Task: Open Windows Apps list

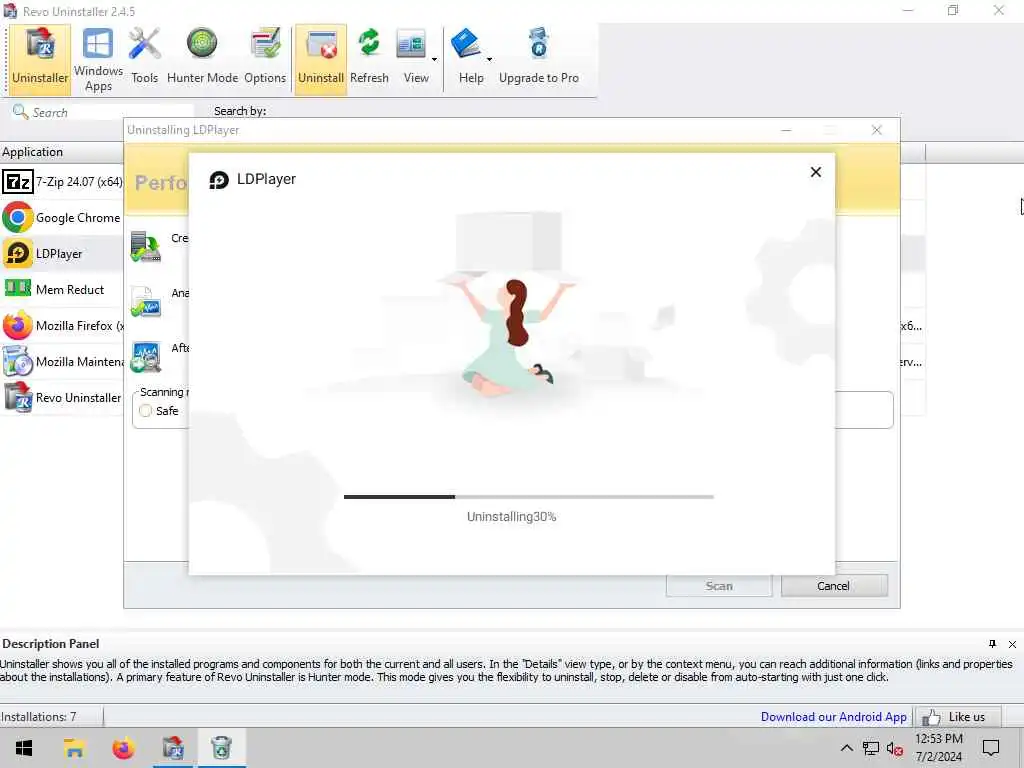Action: pyautogui.click(x=98, y=59)
